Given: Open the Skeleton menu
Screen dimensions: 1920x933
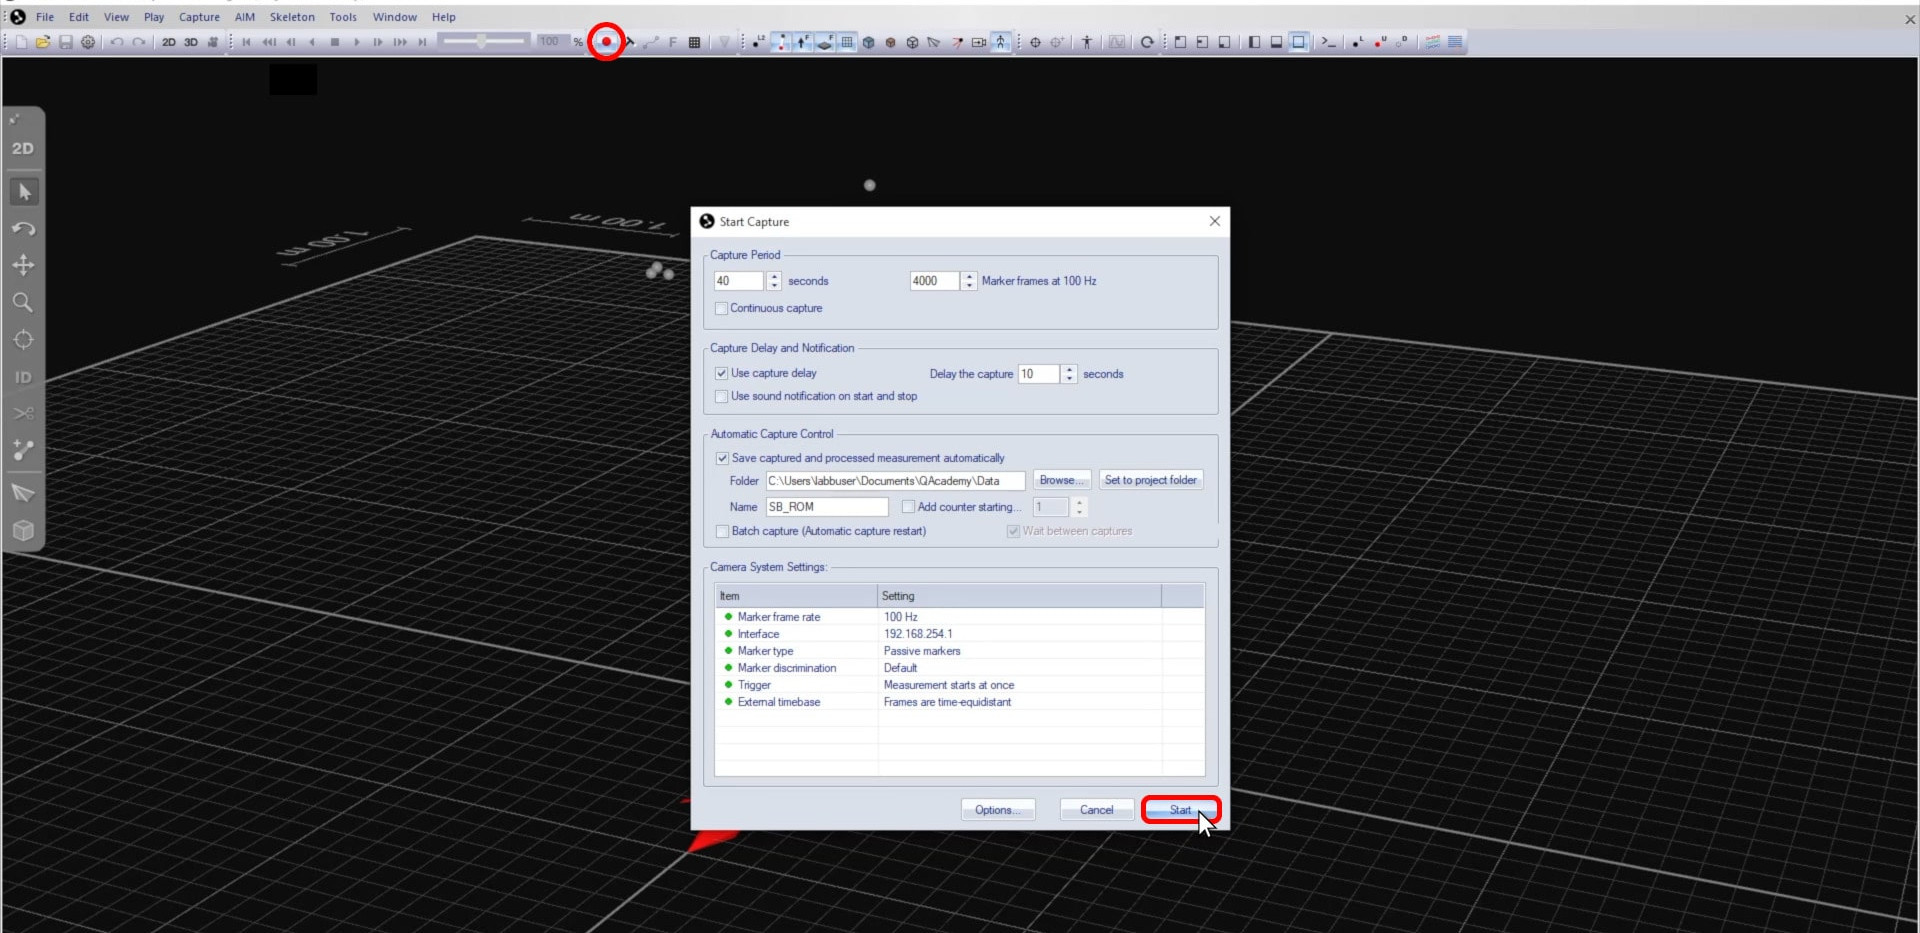Looking at the screenshot, I should pyautogui.click(x=292, y=17).
